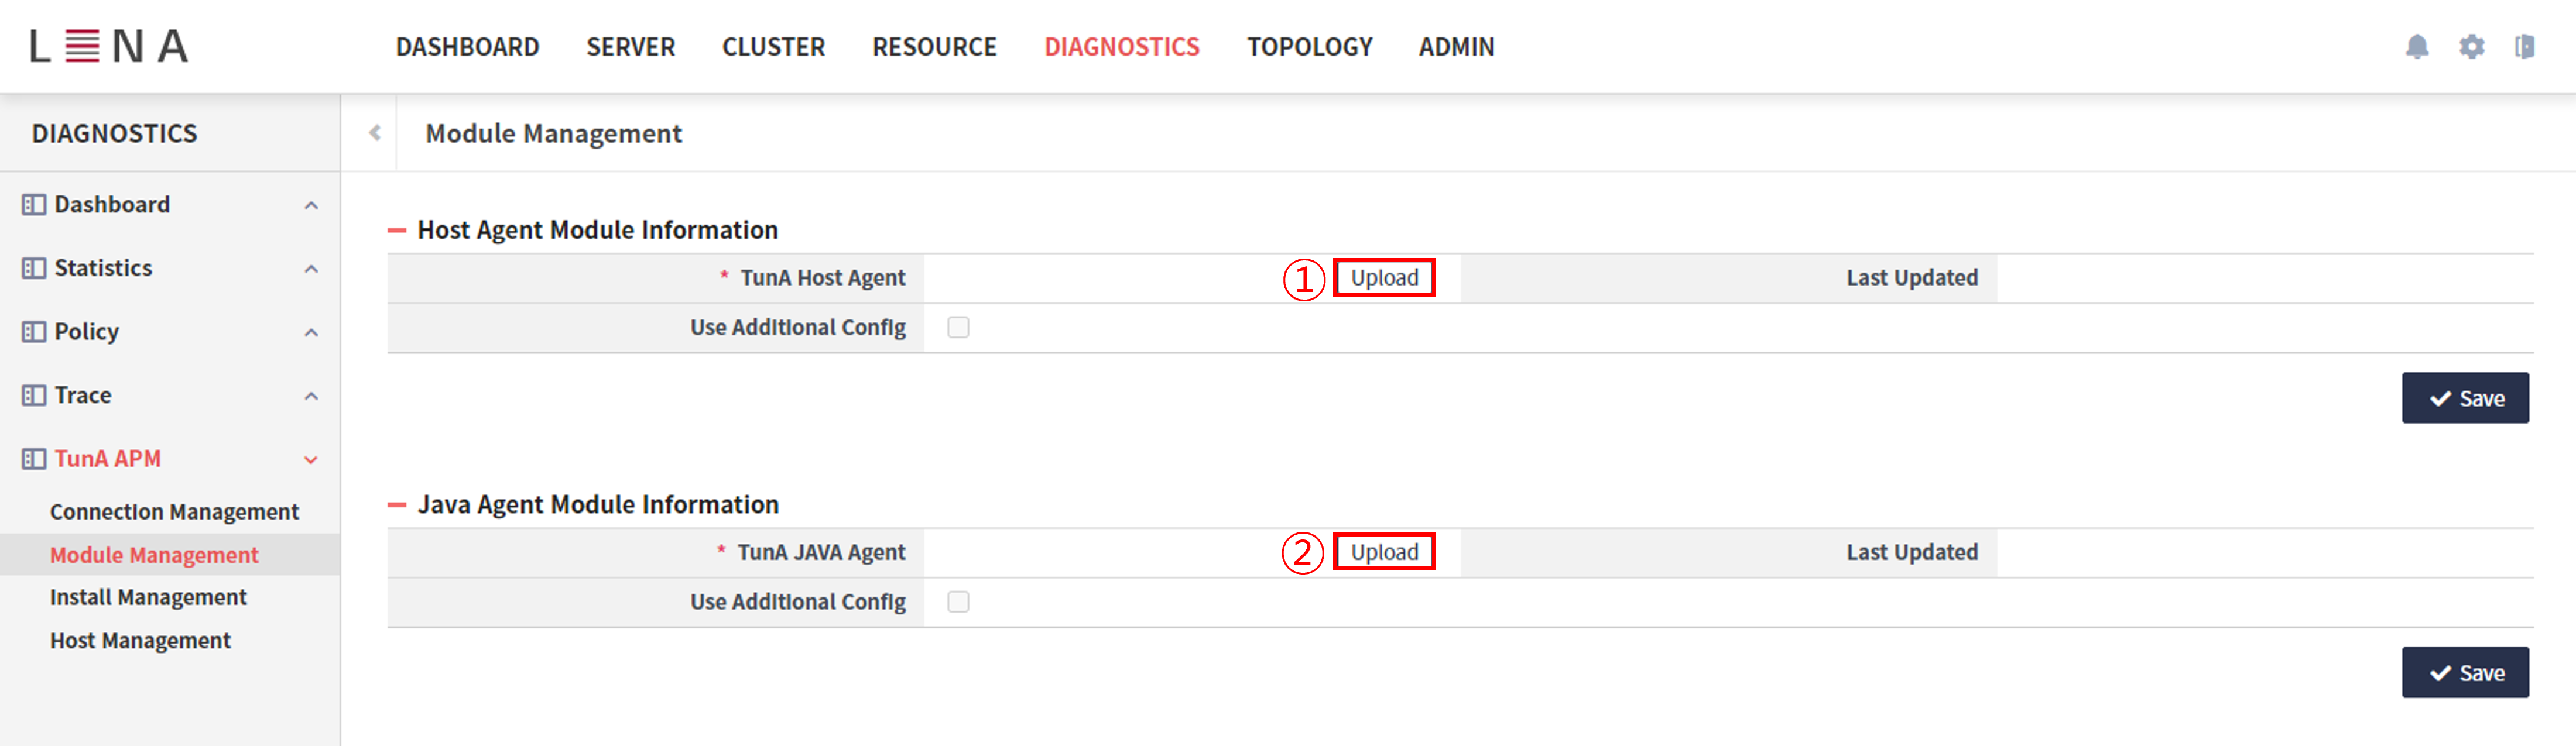Switch to the TOPOLOGY tab

pos(1309,46)
